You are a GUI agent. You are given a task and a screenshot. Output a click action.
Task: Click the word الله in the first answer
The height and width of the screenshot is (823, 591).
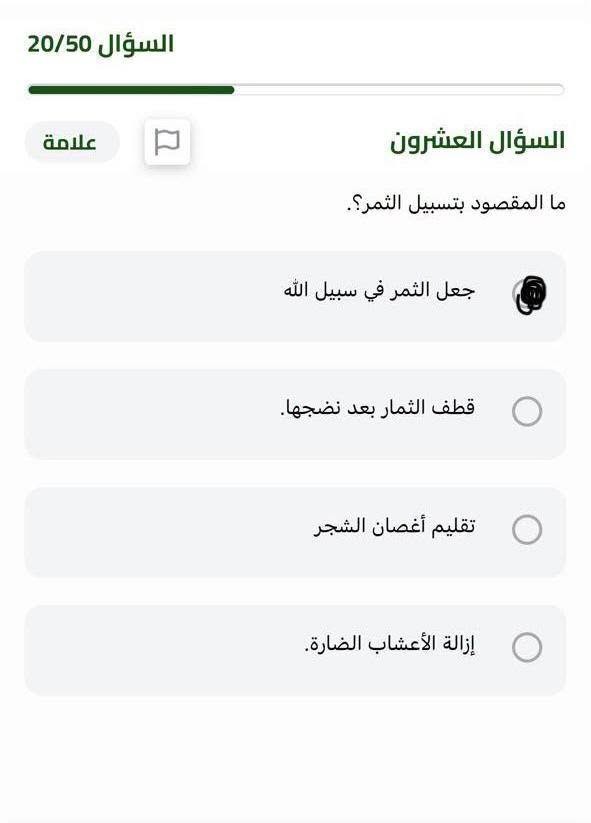(298, 289)
